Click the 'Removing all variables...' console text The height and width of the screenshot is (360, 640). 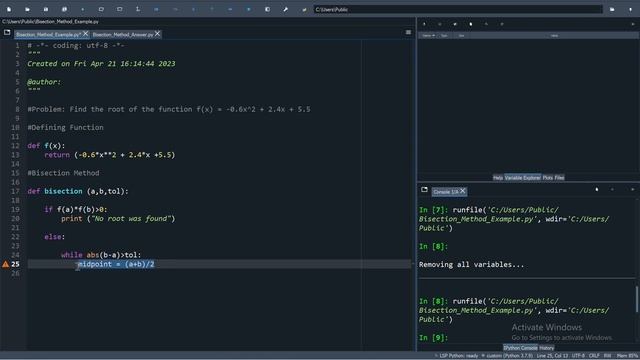click(x=471, y=265)
